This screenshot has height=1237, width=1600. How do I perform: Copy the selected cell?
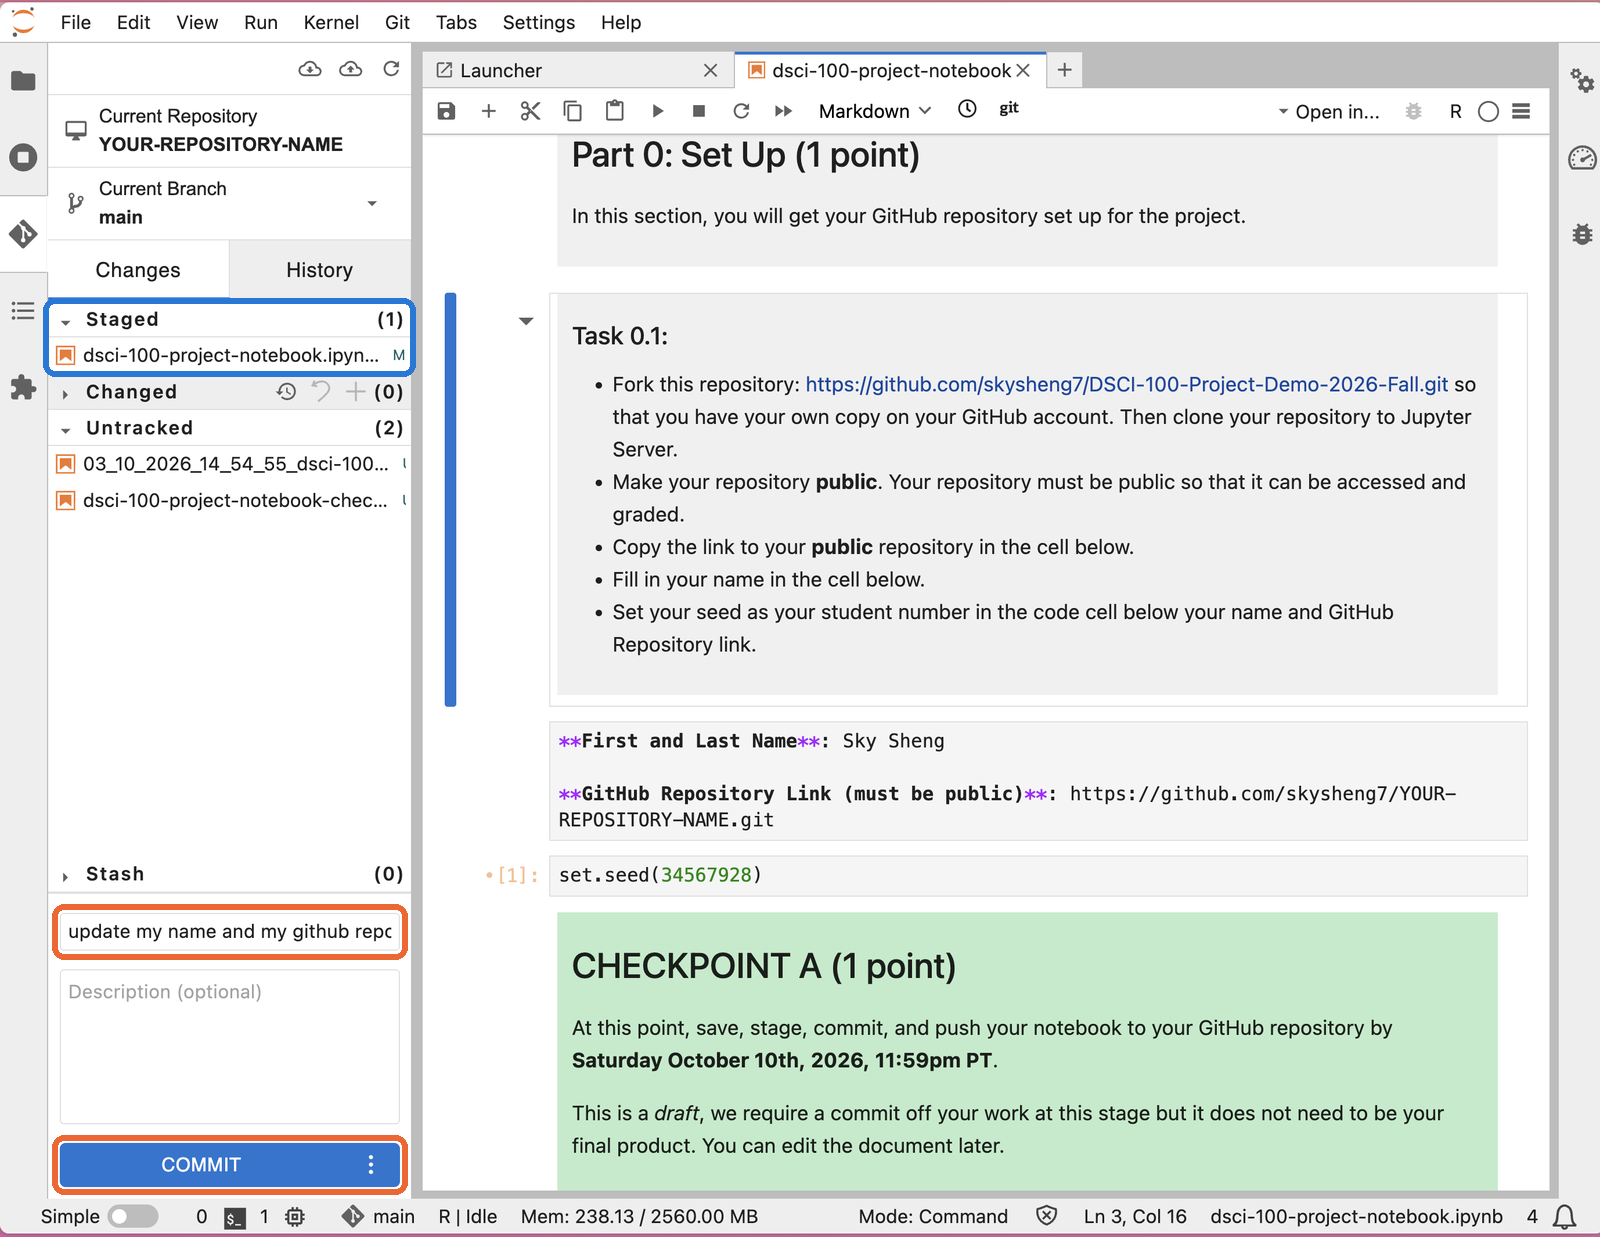point(572,111)
